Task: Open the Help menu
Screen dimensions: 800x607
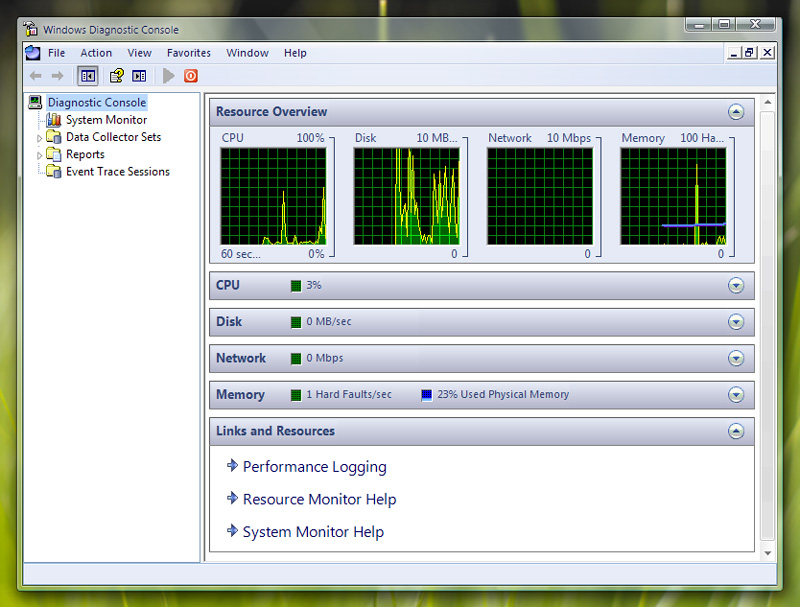Action: point(295,53)
